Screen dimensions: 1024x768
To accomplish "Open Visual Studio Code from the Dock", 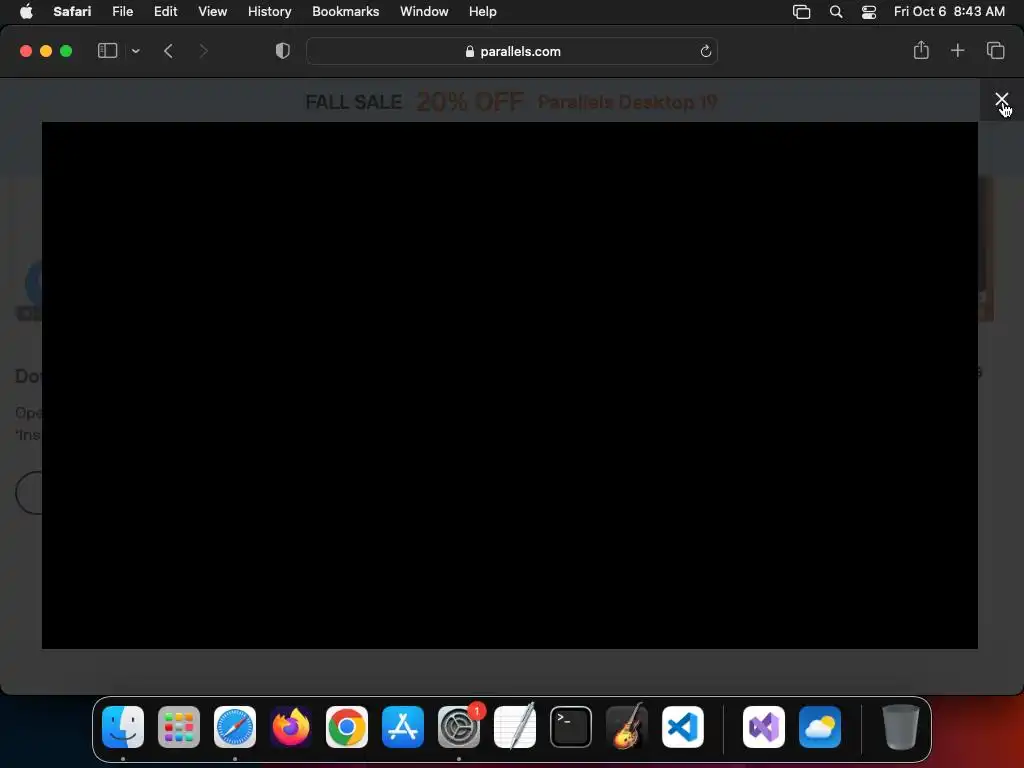I will click(x=682, y=727).
